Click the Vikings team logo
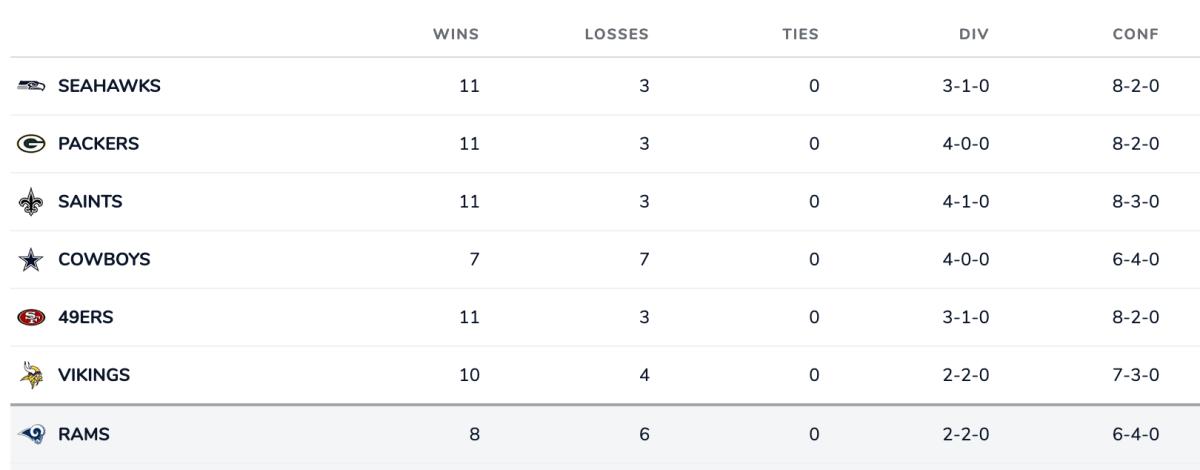The width and height of the screenshot is (1200, 470). 30,376
